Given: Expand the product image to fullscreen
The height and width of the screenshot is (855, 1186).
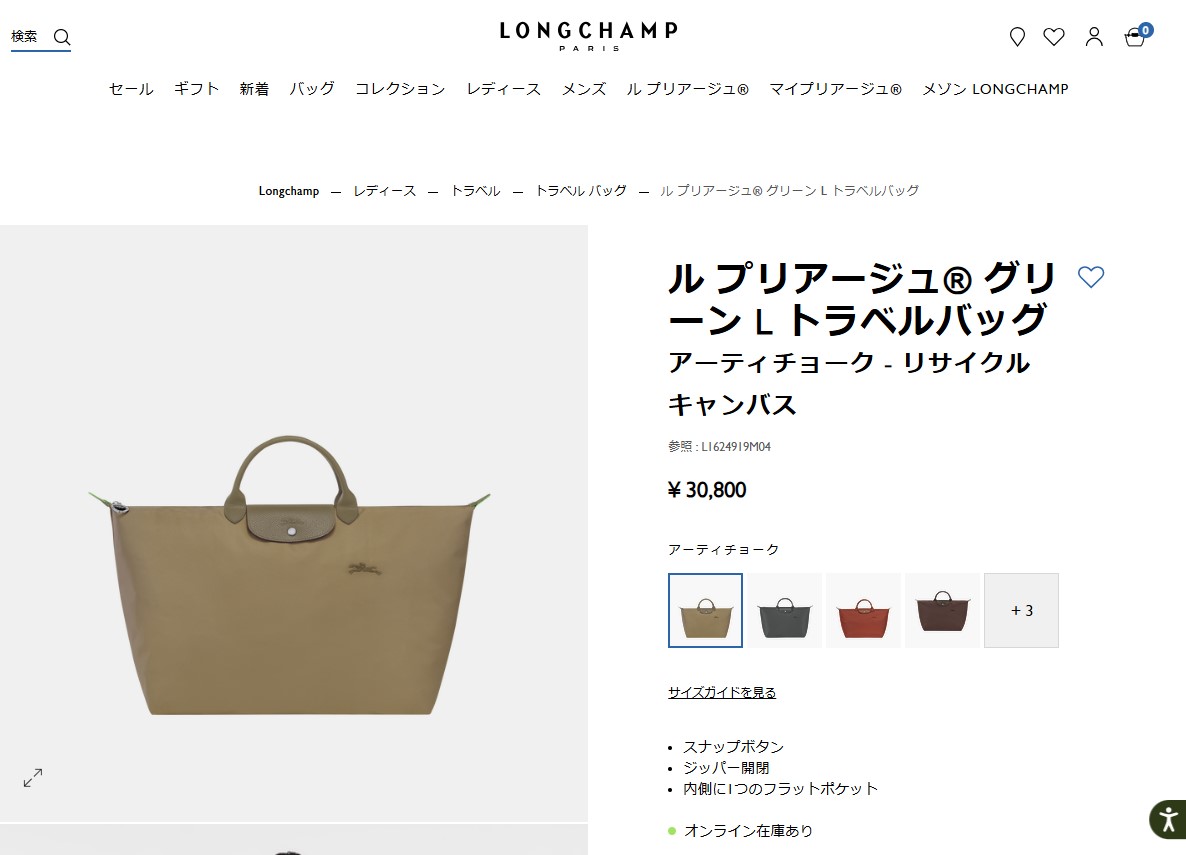Looking at the screenshot, I should click(33, 778).
